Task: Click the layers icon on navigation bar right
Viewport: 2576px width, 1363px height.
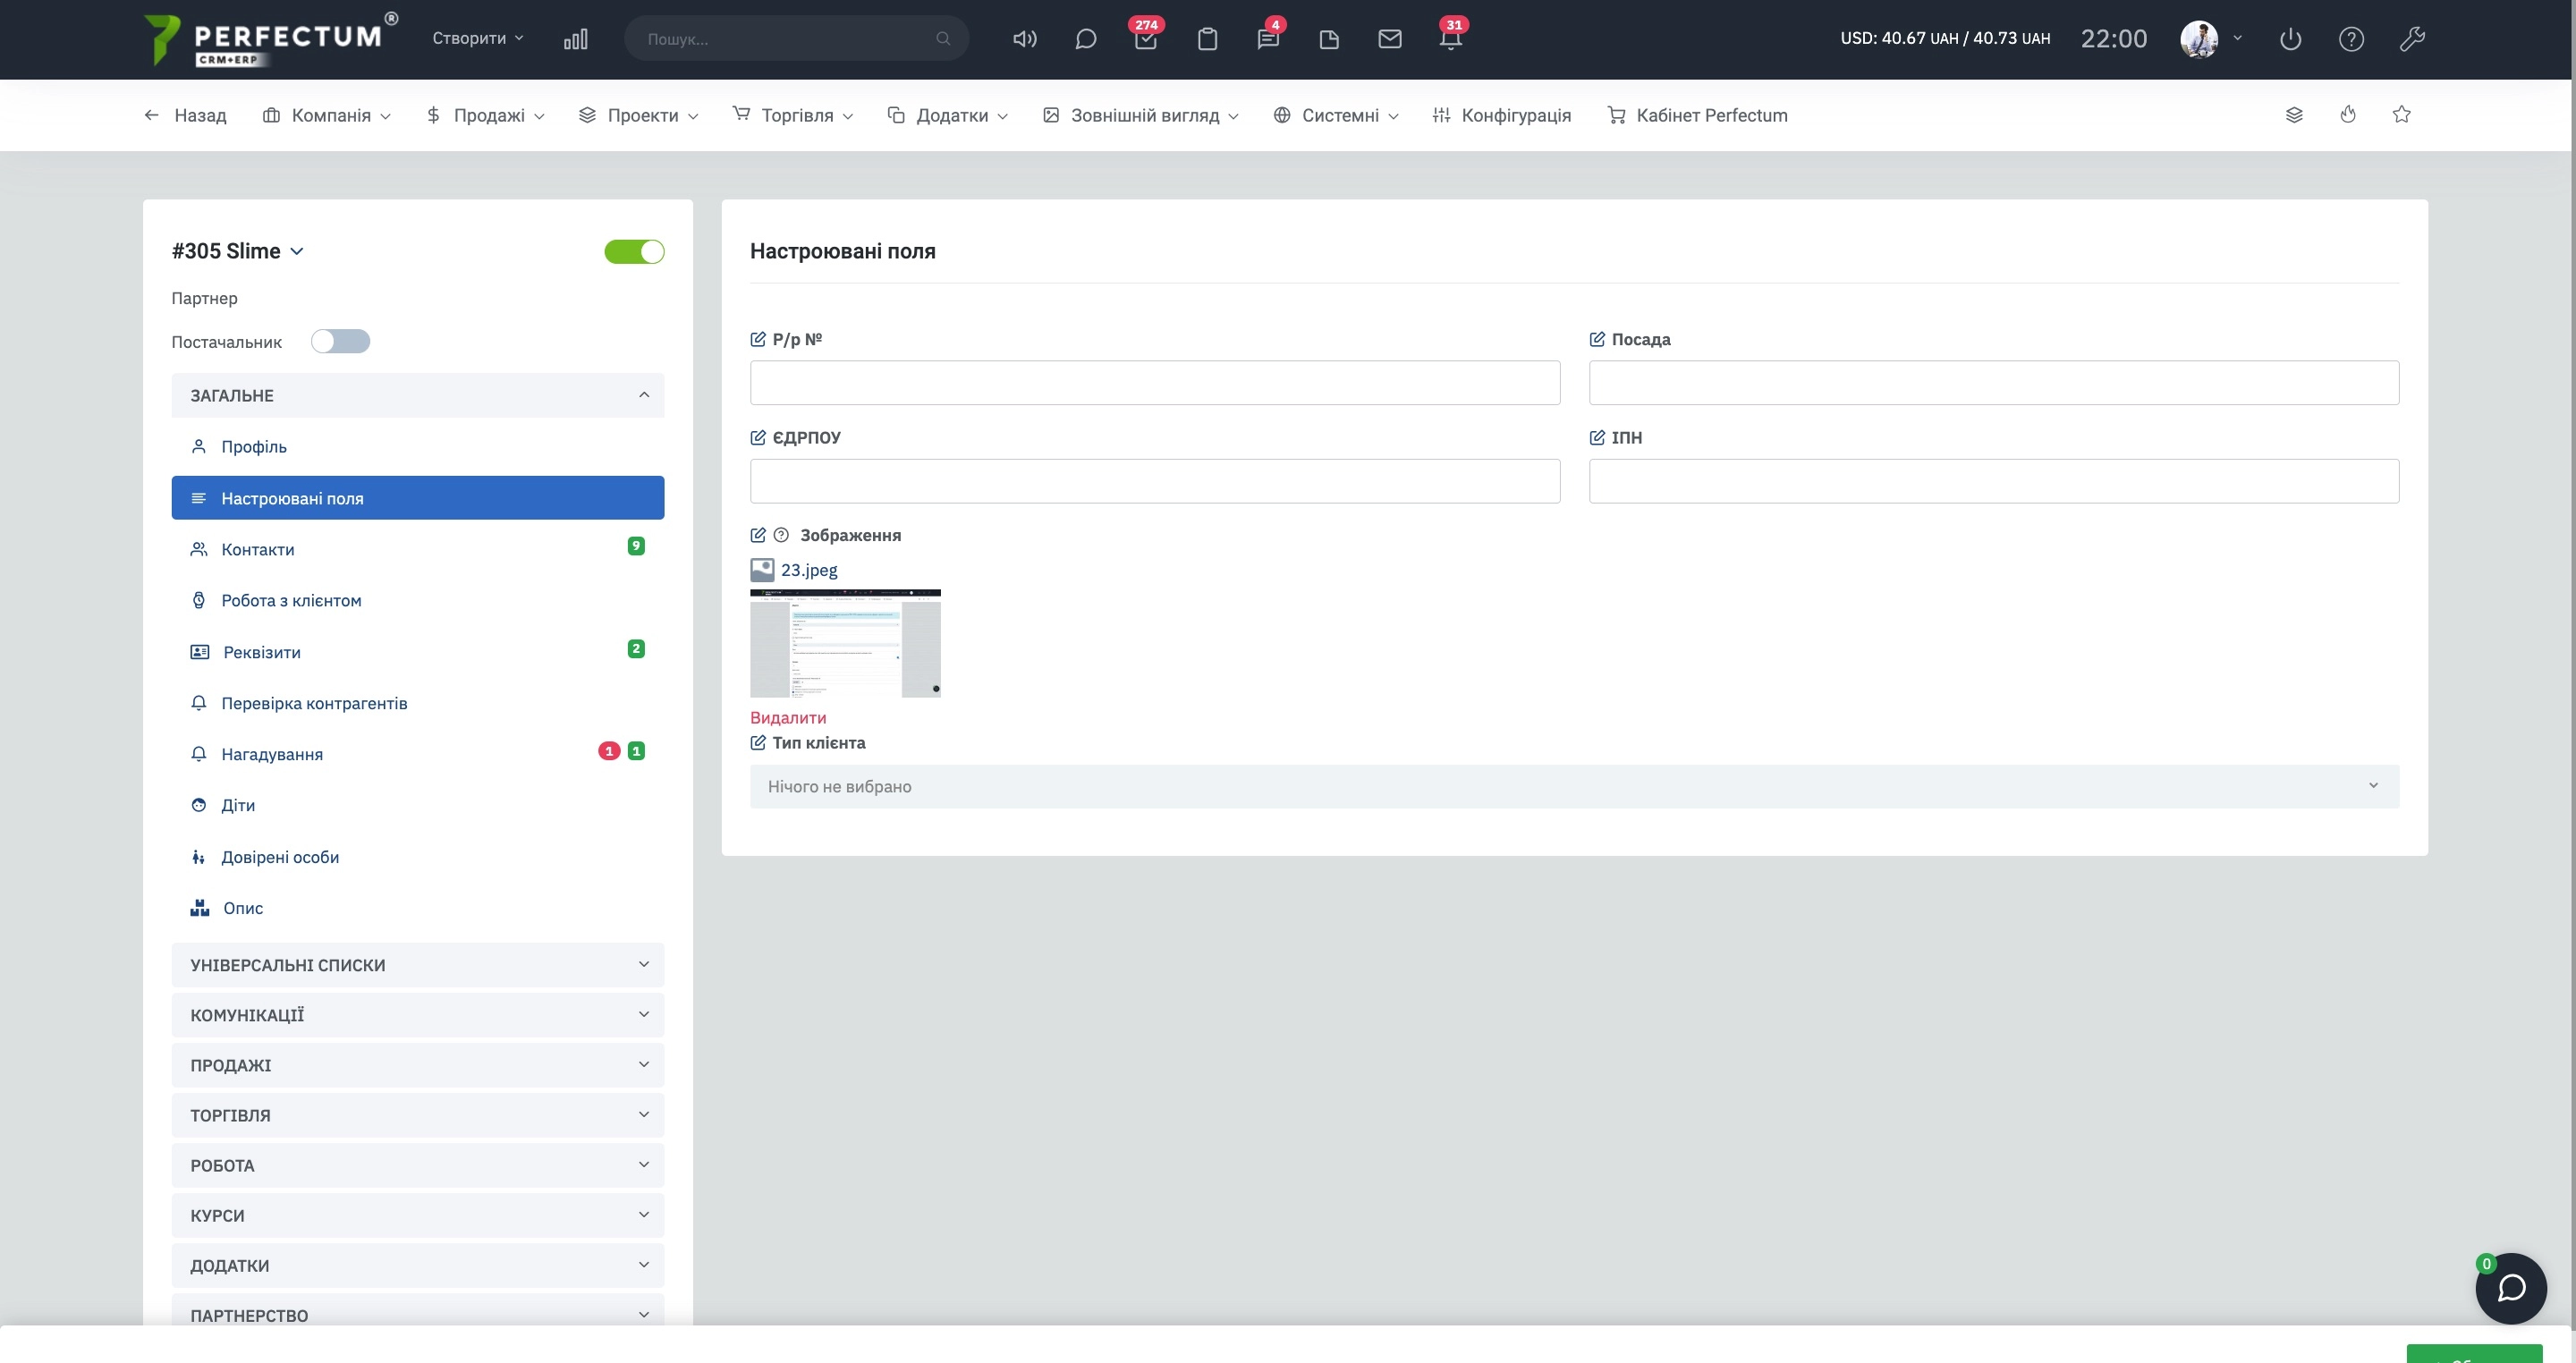Action: [2294, 115]
